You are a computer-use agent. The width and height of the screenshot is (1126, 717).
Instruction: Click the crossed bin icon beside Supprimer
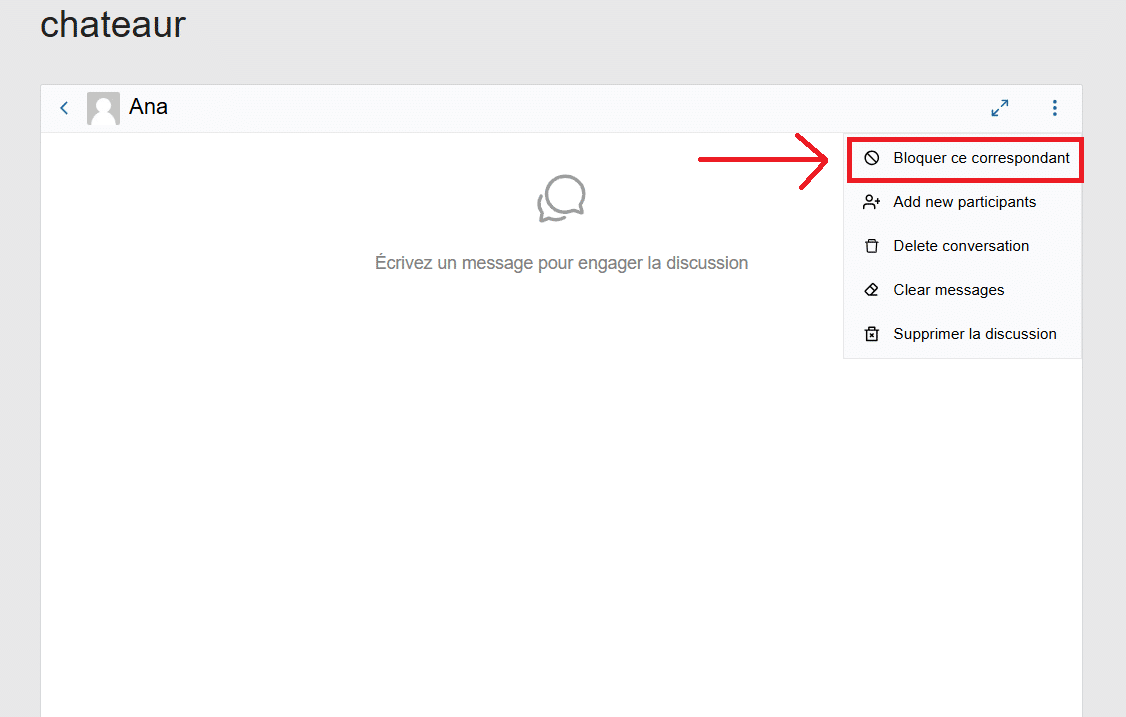click(872, 333)
